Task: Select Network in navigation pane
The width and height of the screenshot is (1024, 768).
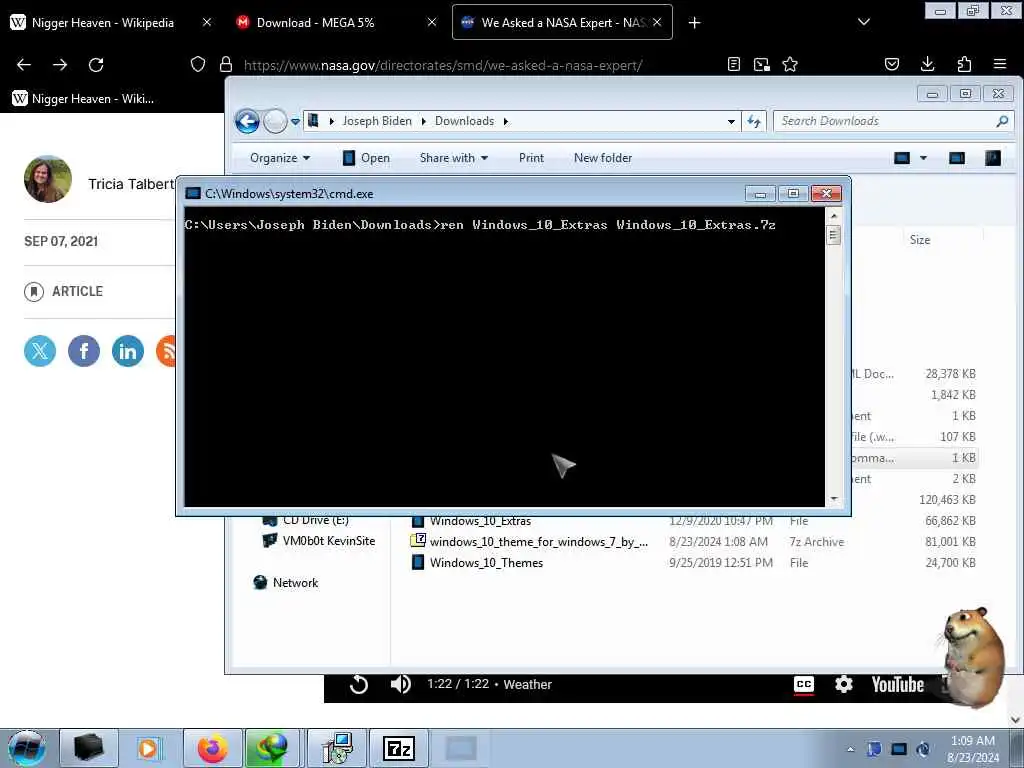Action: (295, 583)
